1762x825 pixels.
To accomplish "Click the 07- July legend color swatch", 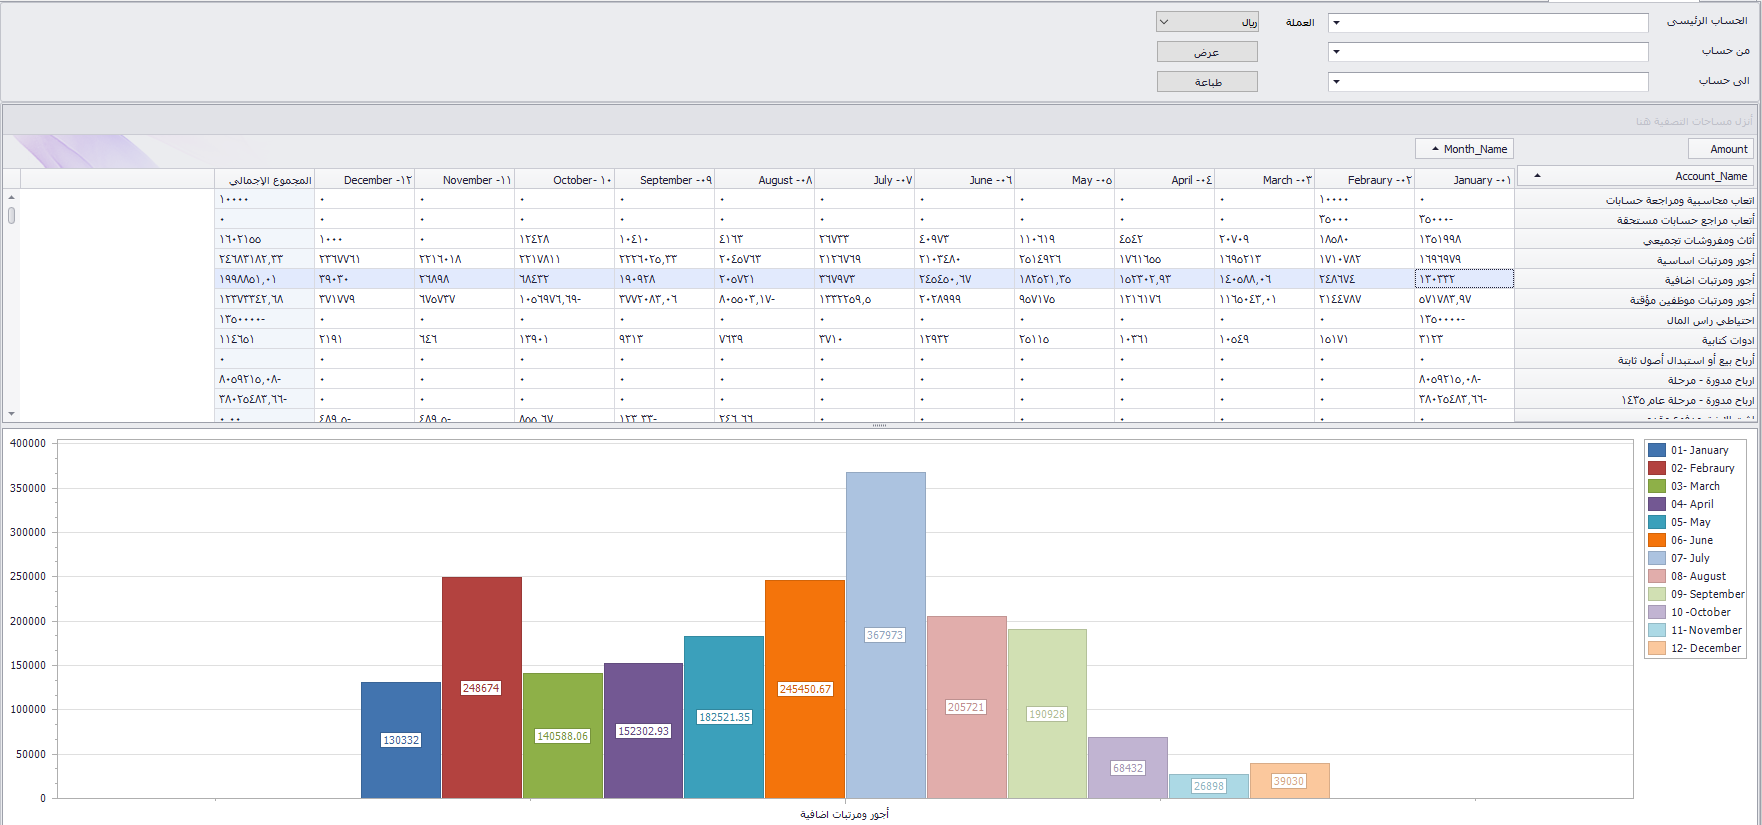I will (1657, 558).
